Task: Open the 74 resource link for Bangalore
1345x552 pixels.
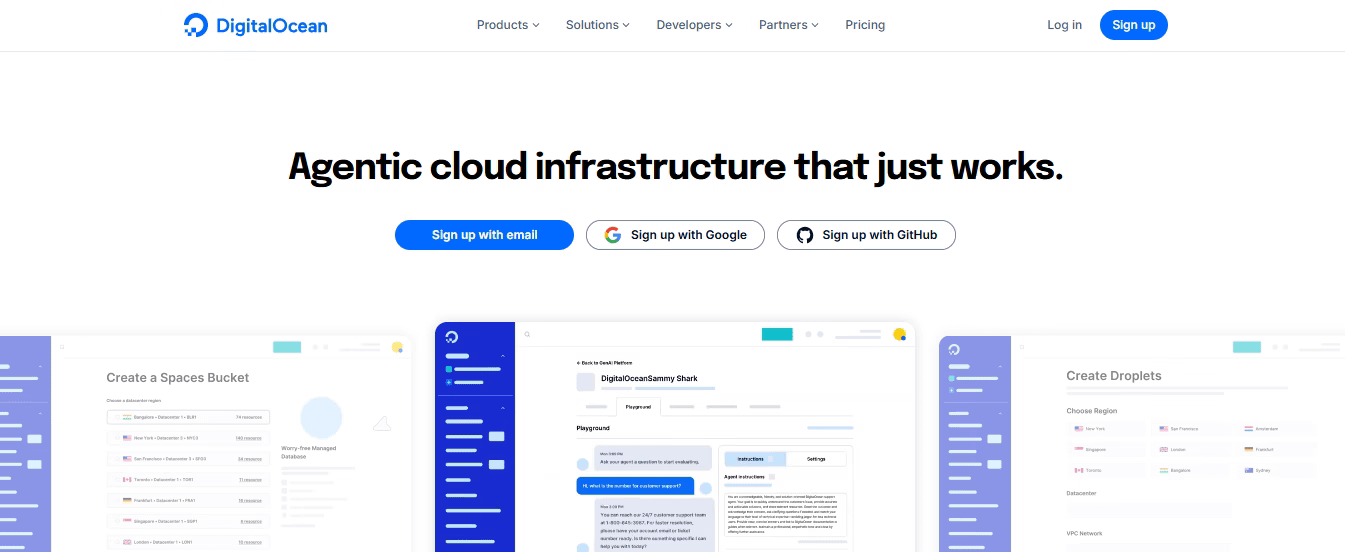Action: point(249,417)
